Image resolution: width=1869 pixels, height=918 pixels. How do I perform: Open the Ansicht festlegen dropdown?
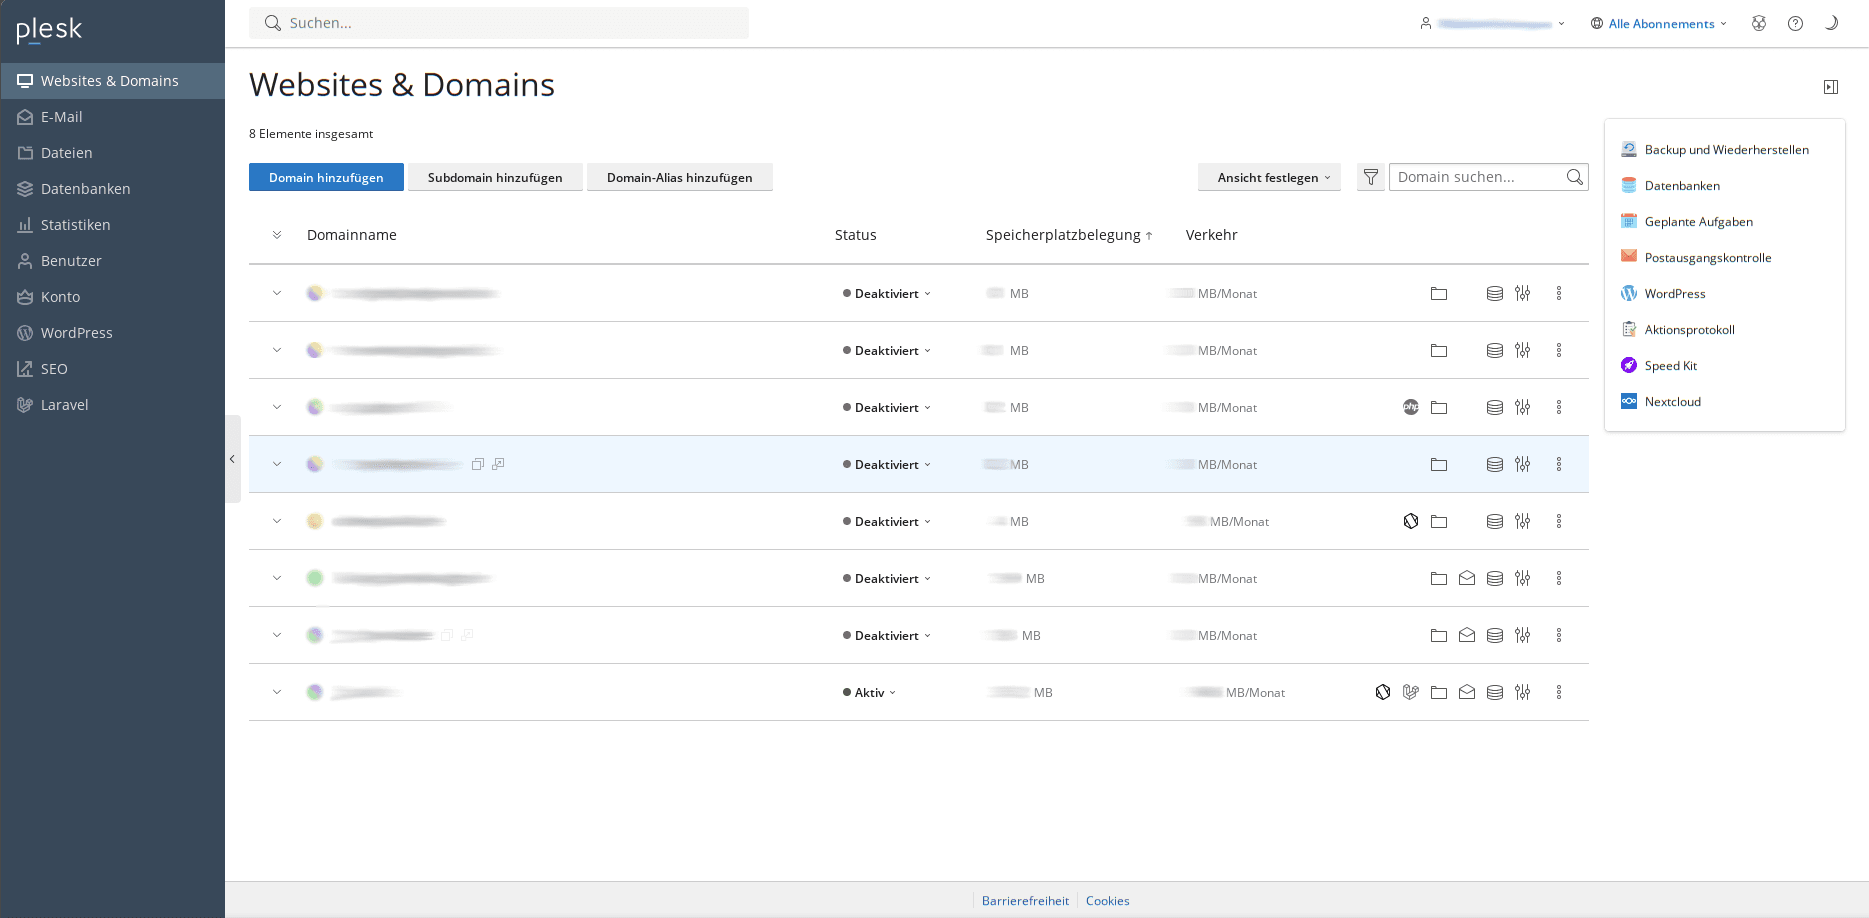point(1269,177)
